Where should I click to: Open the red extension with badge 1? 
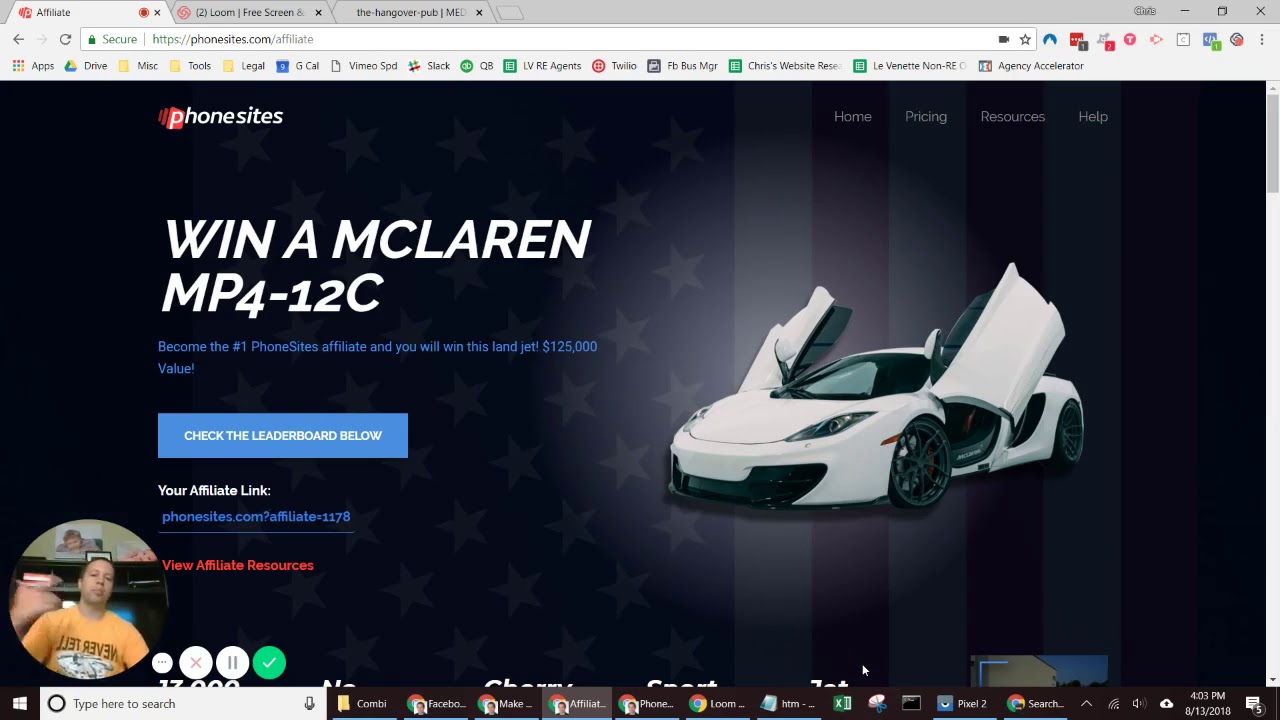(x=1077, y=40)
